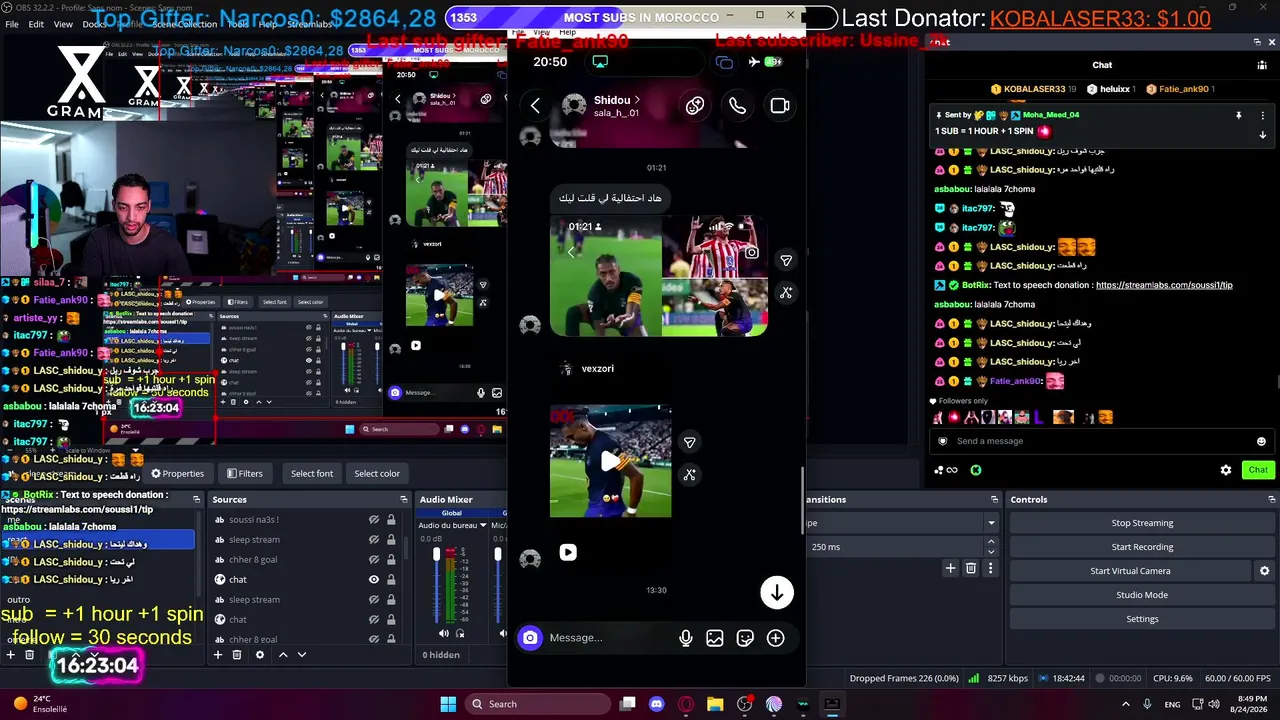Open the OBS Edit menu

pos(36,24)
